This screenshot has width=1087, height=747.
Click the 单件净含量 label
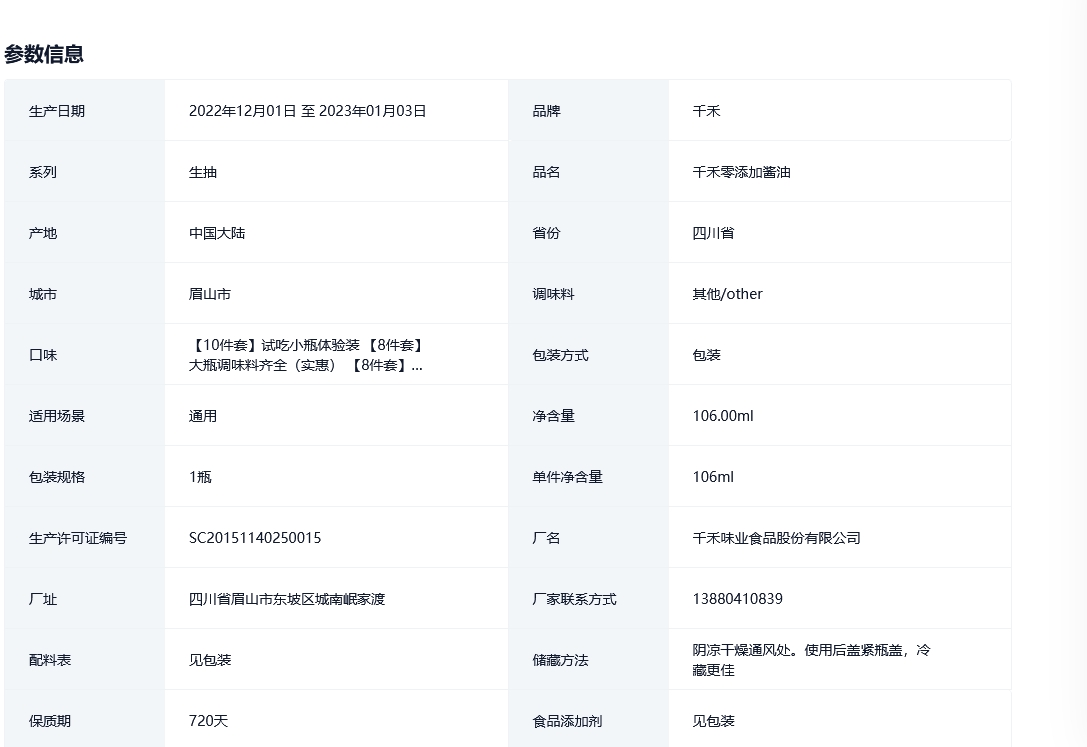pyautogui.click(x=567, y=477)
